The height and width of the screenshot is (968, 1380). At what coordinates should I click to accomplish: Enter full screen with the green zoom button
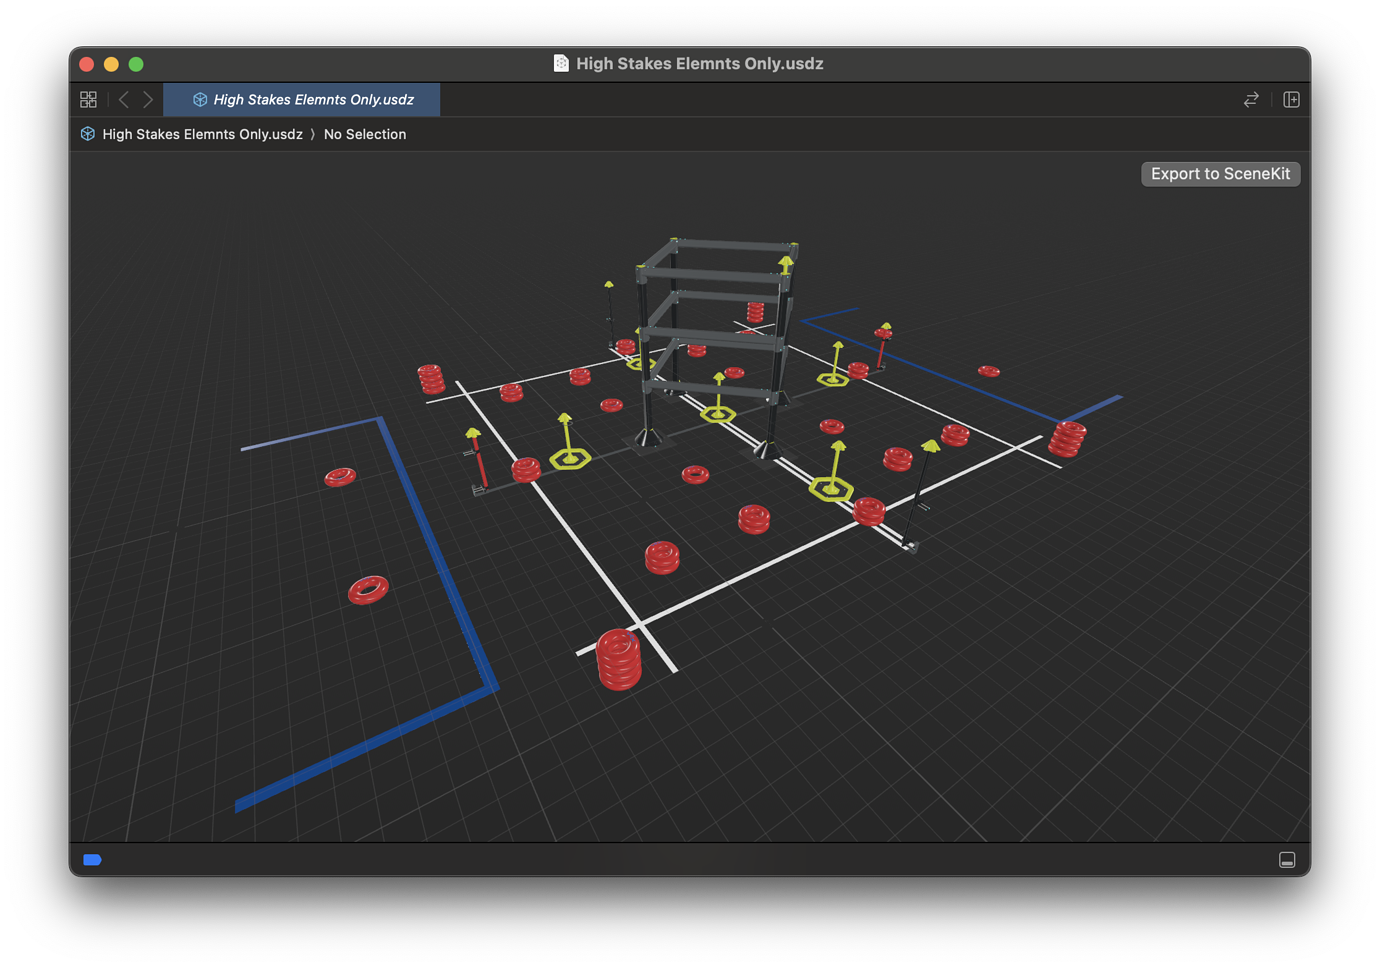pyautogui.click(x=135, y=63)
